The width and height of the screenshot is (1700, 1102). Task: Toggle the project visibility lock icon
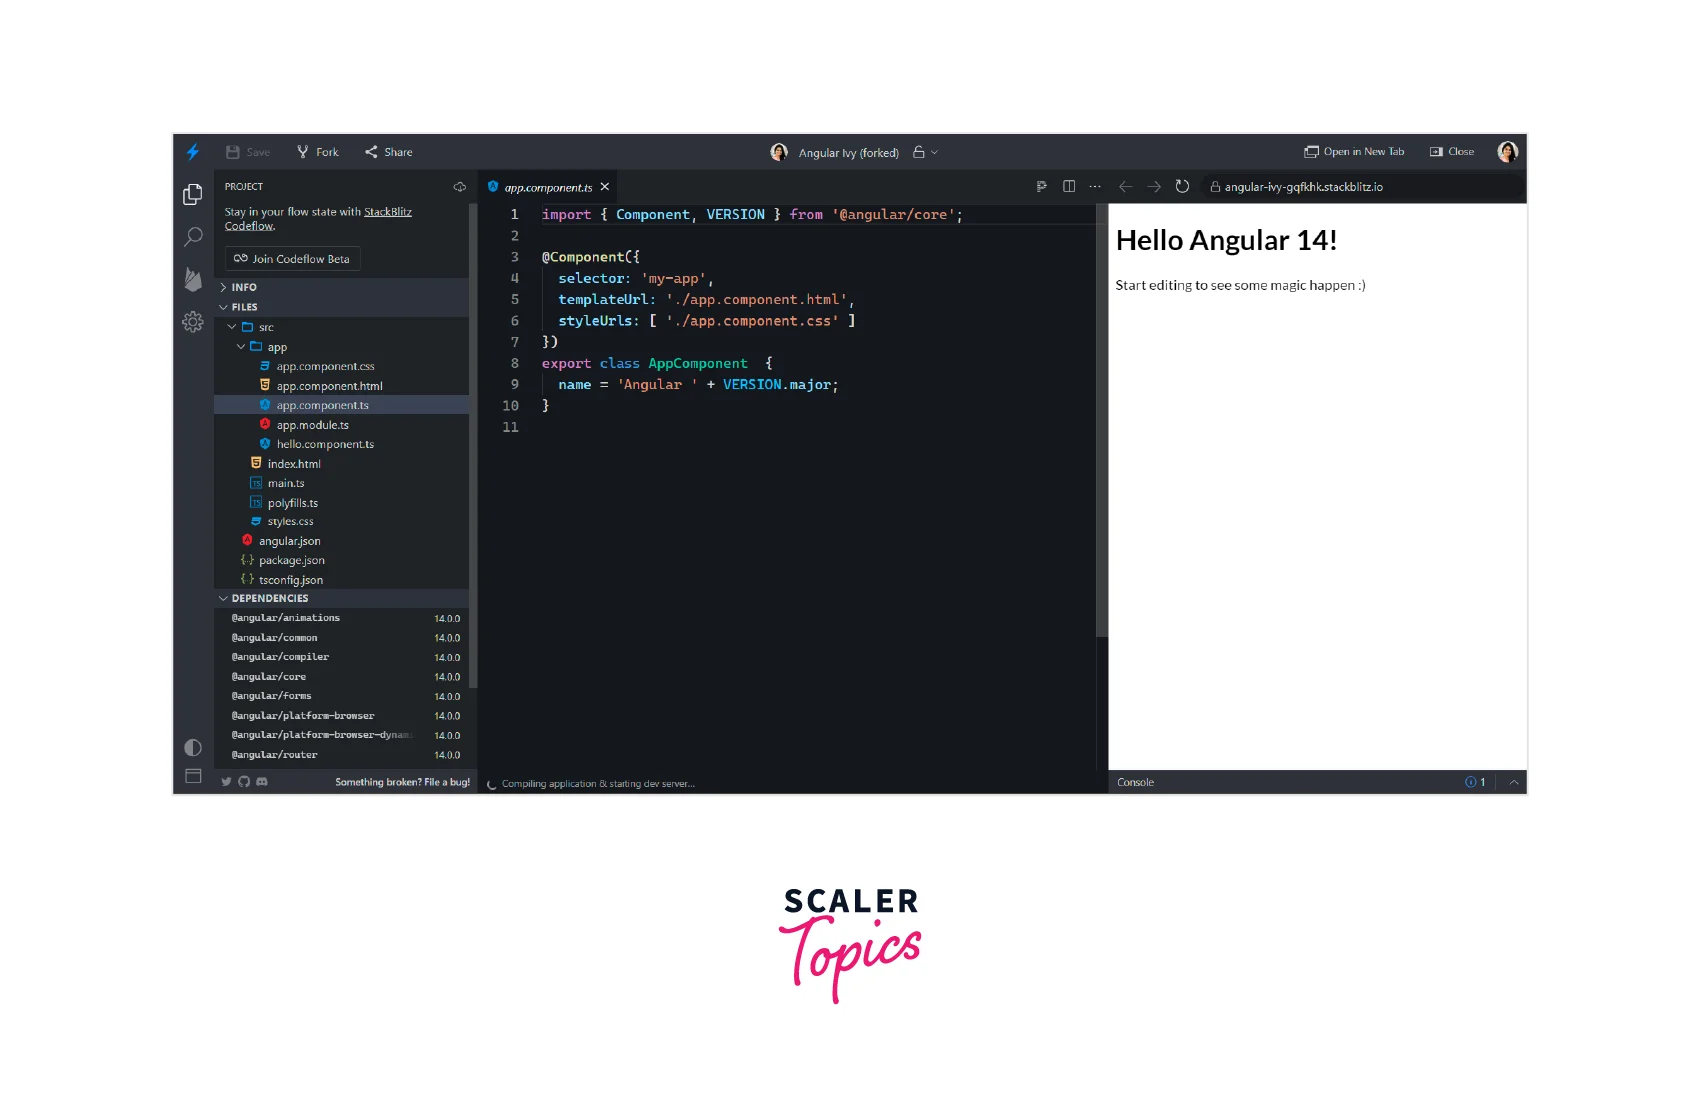click(919, 153)
